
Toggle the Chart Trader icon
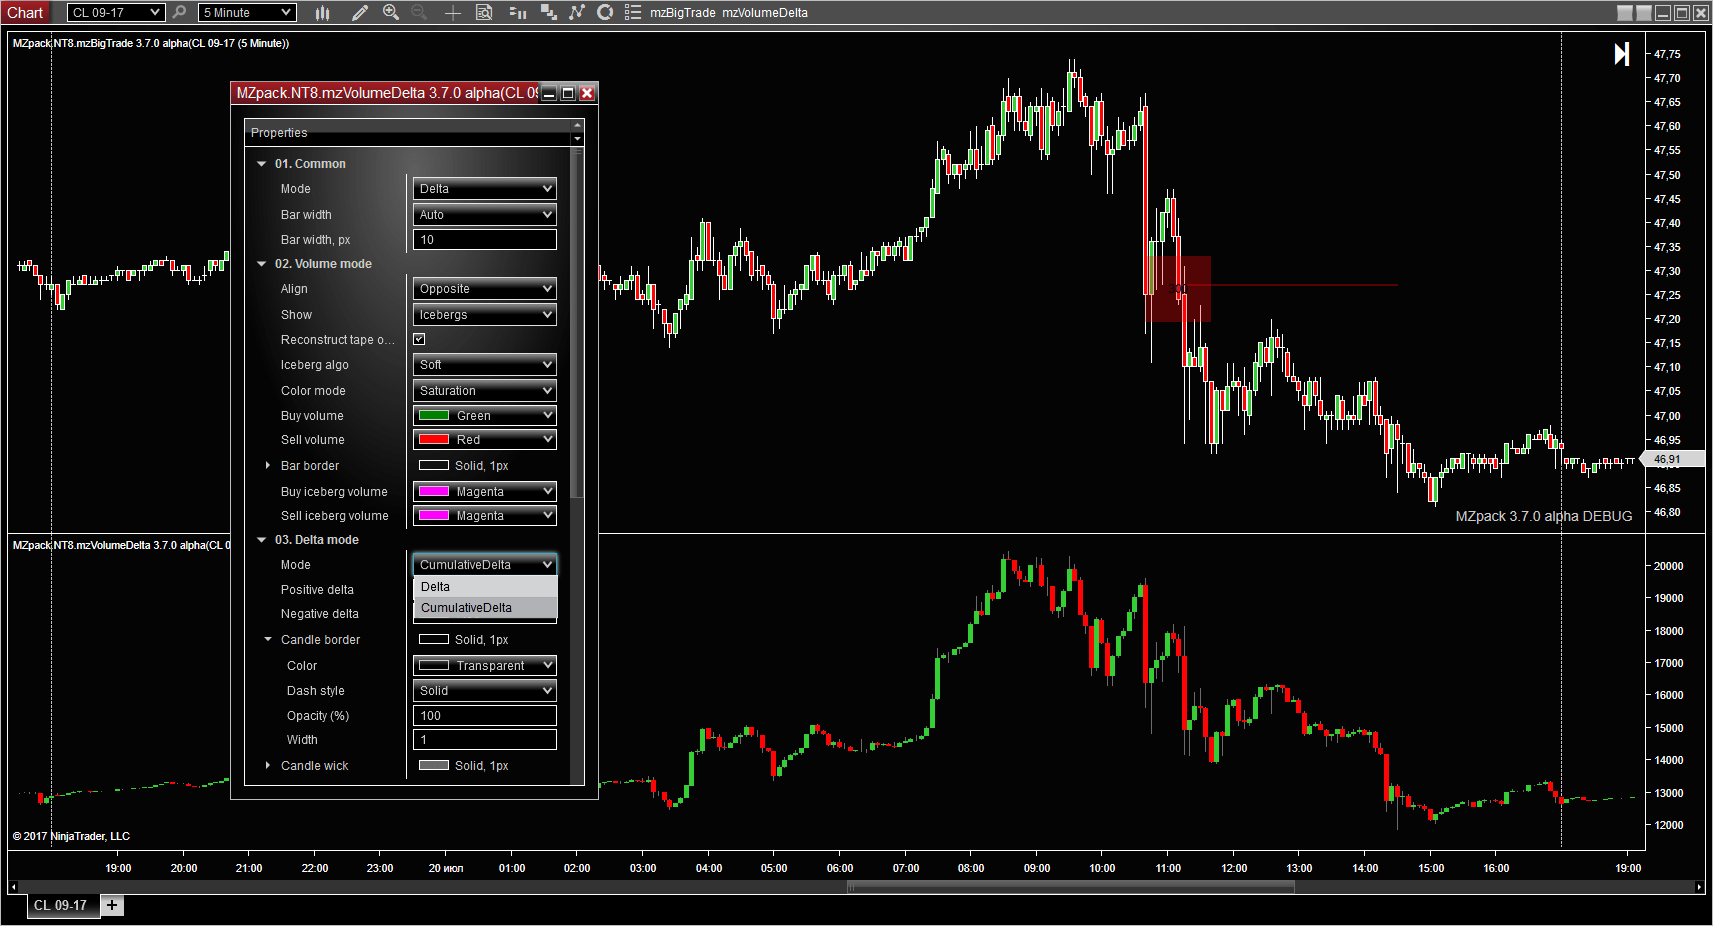pos(517,12)
